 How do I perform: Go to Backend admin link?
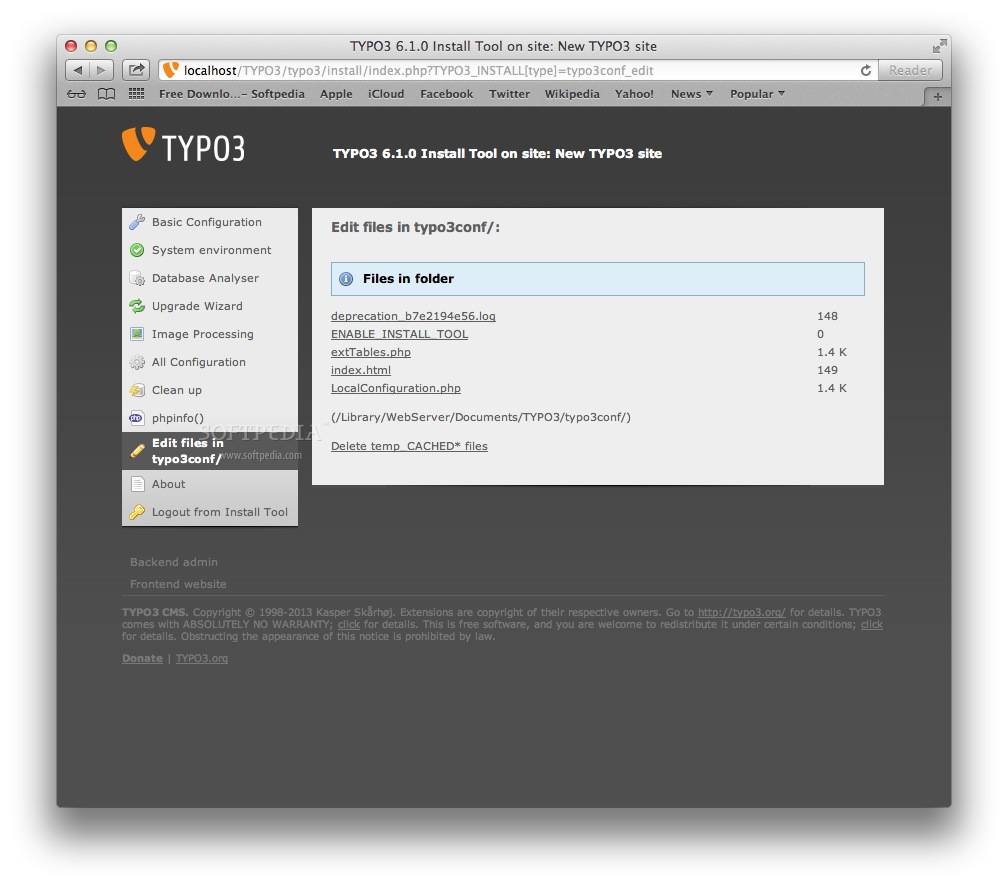click(x=174, y=562)
